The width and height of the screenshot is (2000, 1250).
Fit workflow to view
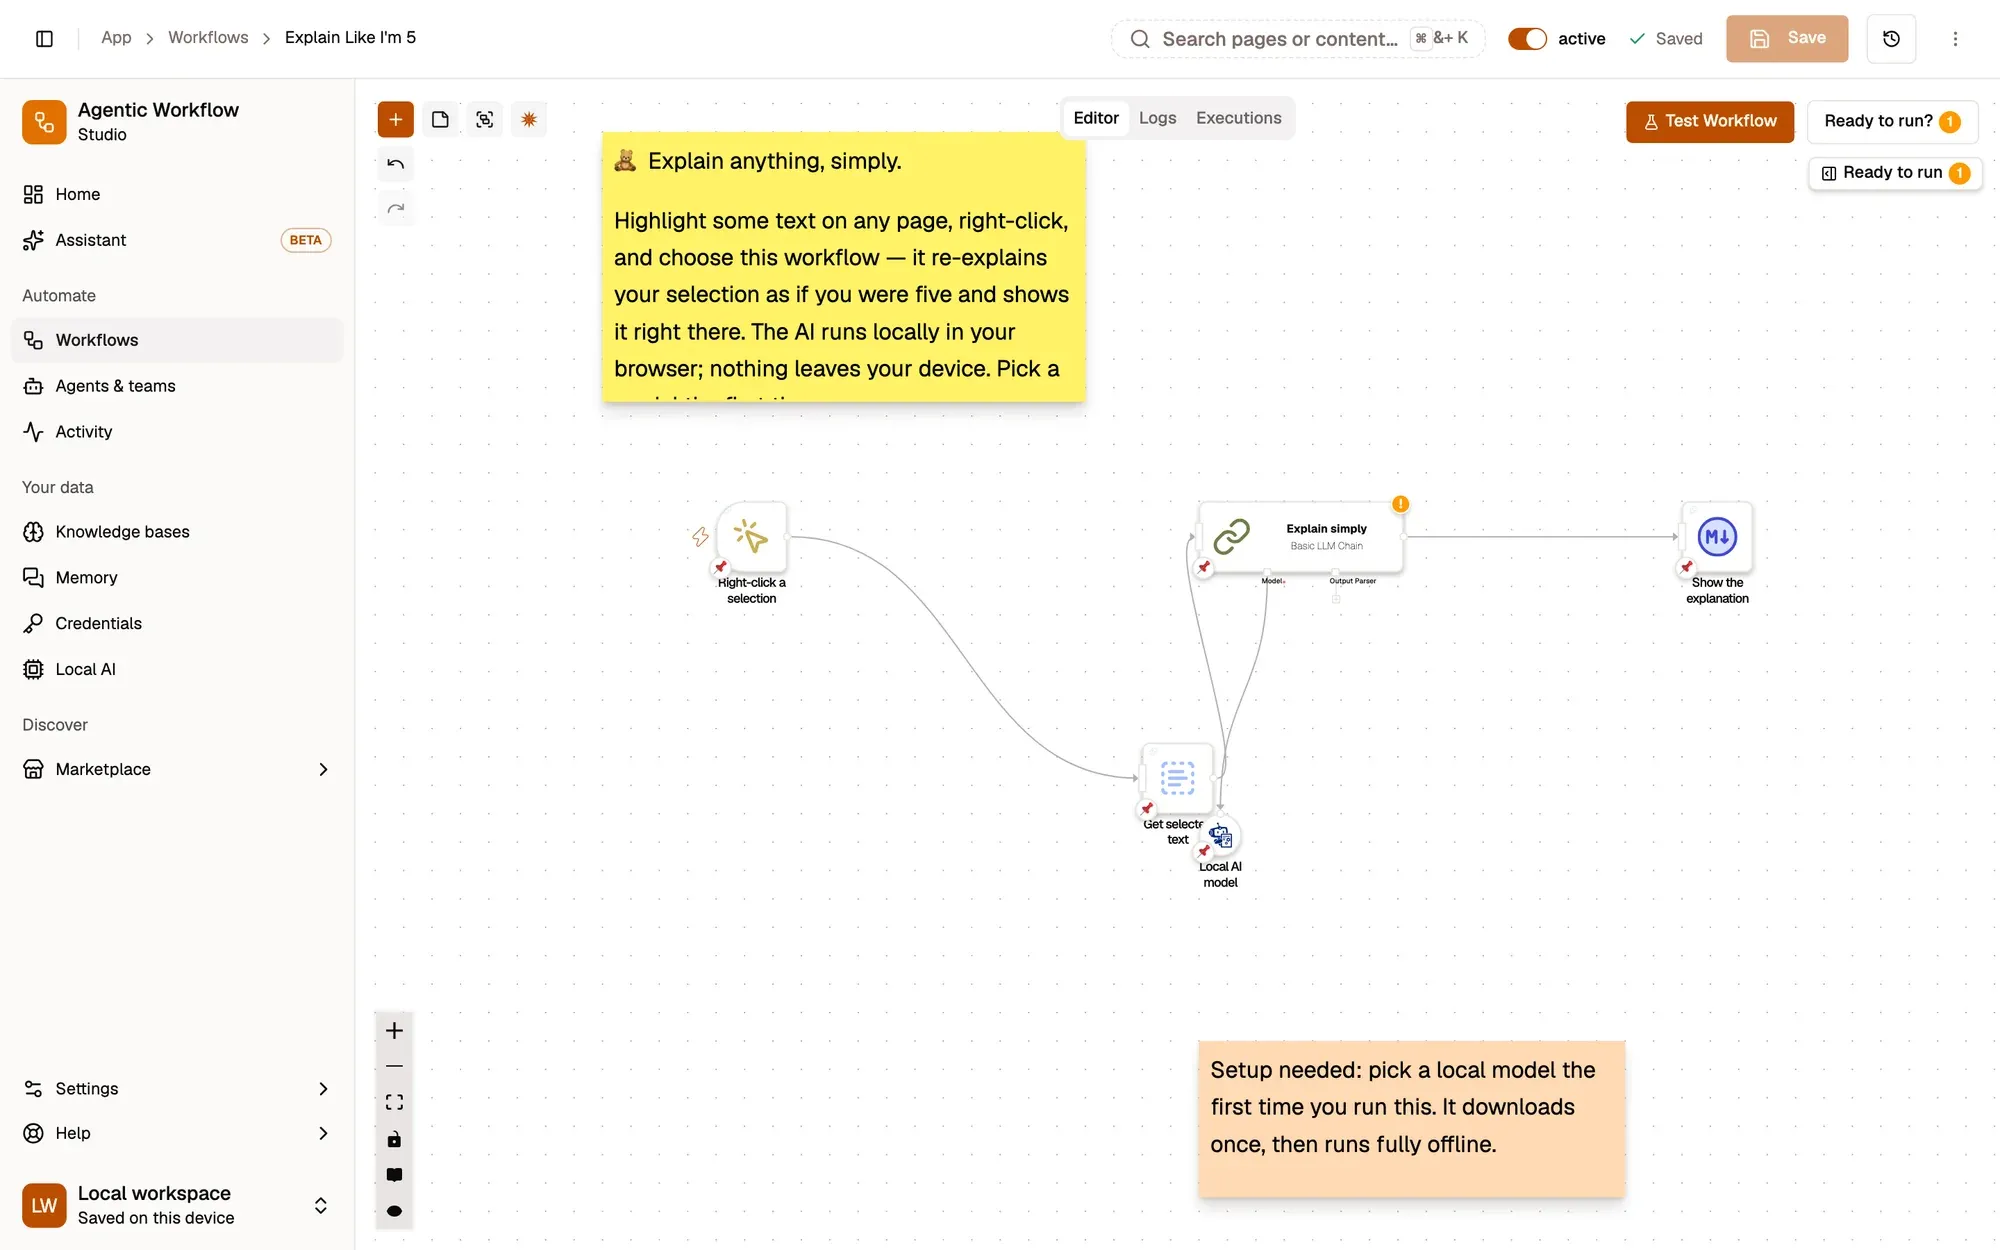click(395, 1103)
